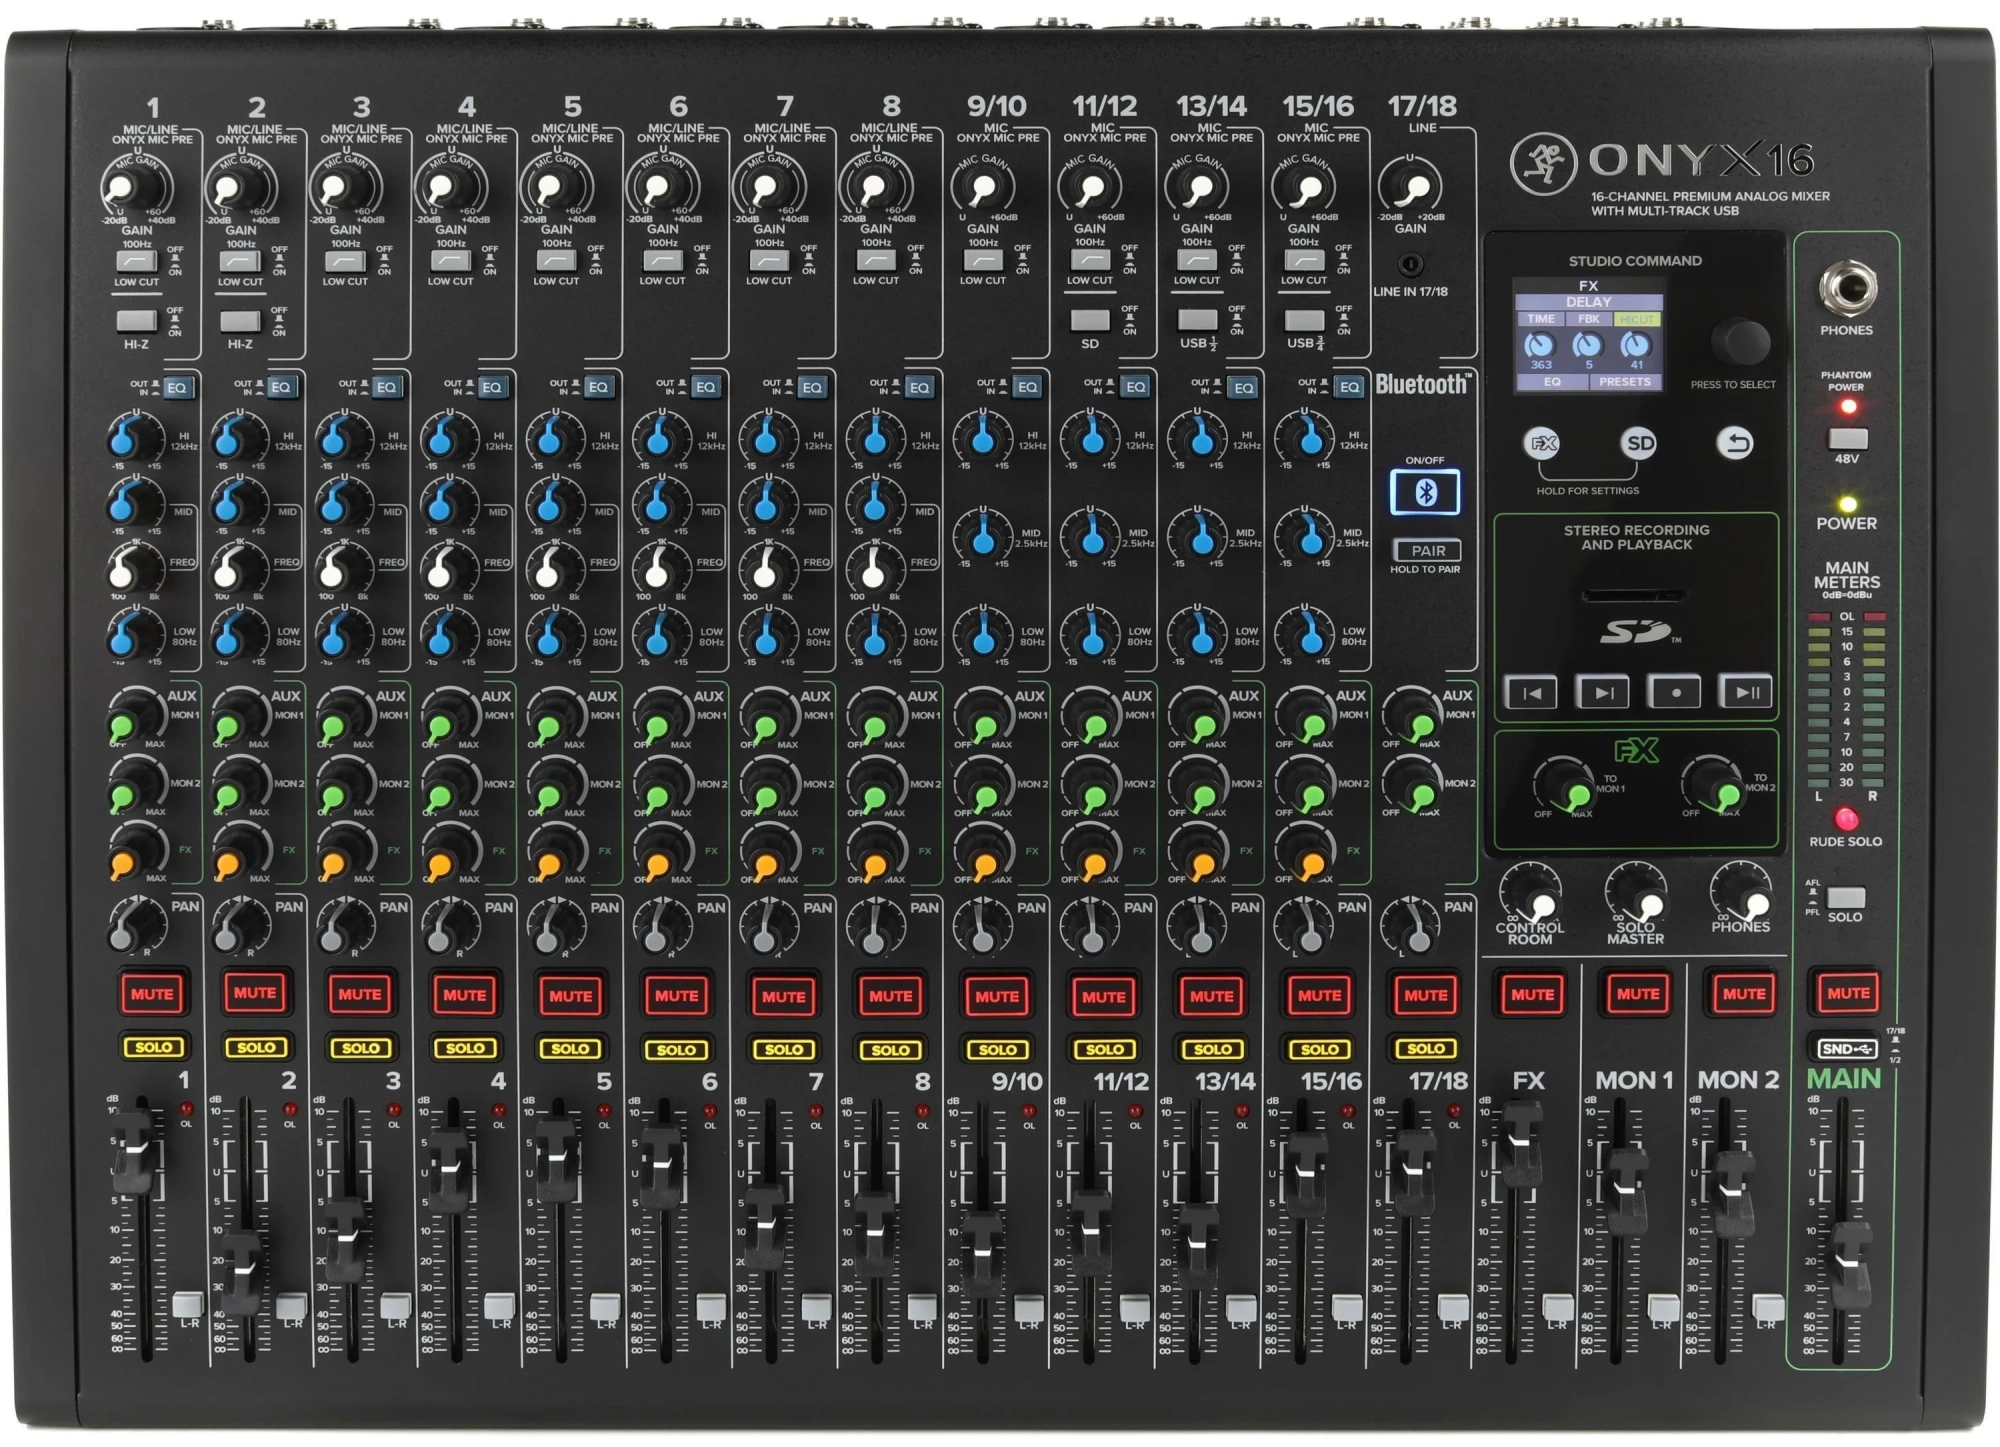Tap the round FX button in Studio Command

click(1543, 443)
